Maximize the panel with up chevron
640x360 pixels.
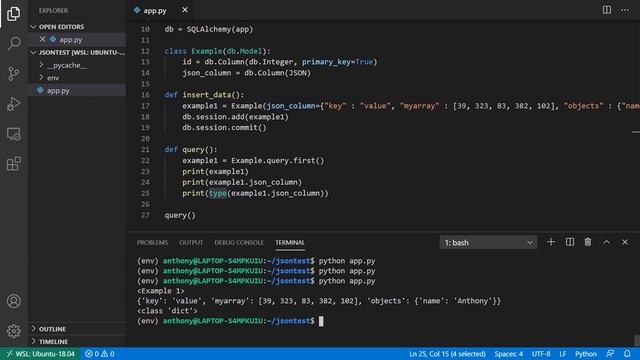tap(607, 242)
